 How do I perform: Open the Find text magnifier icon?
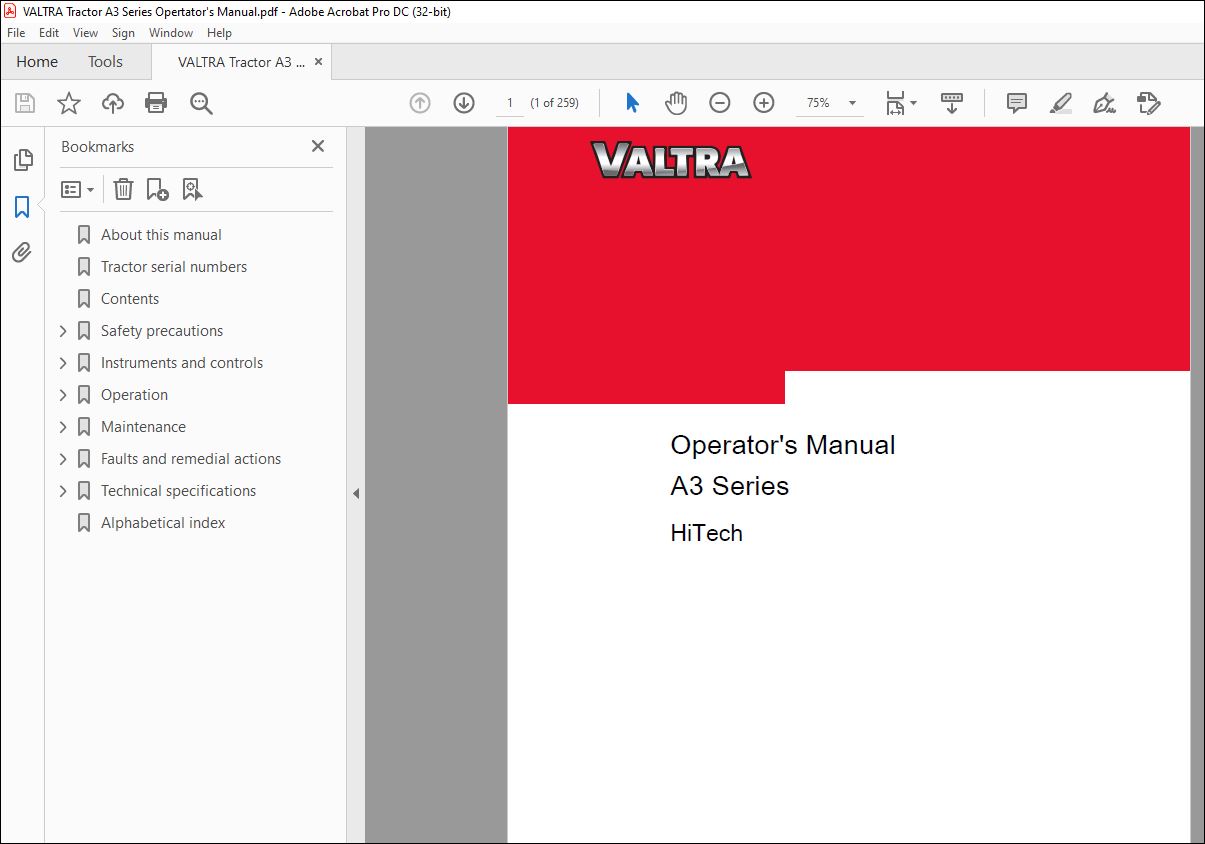click(x=201, y=103)
